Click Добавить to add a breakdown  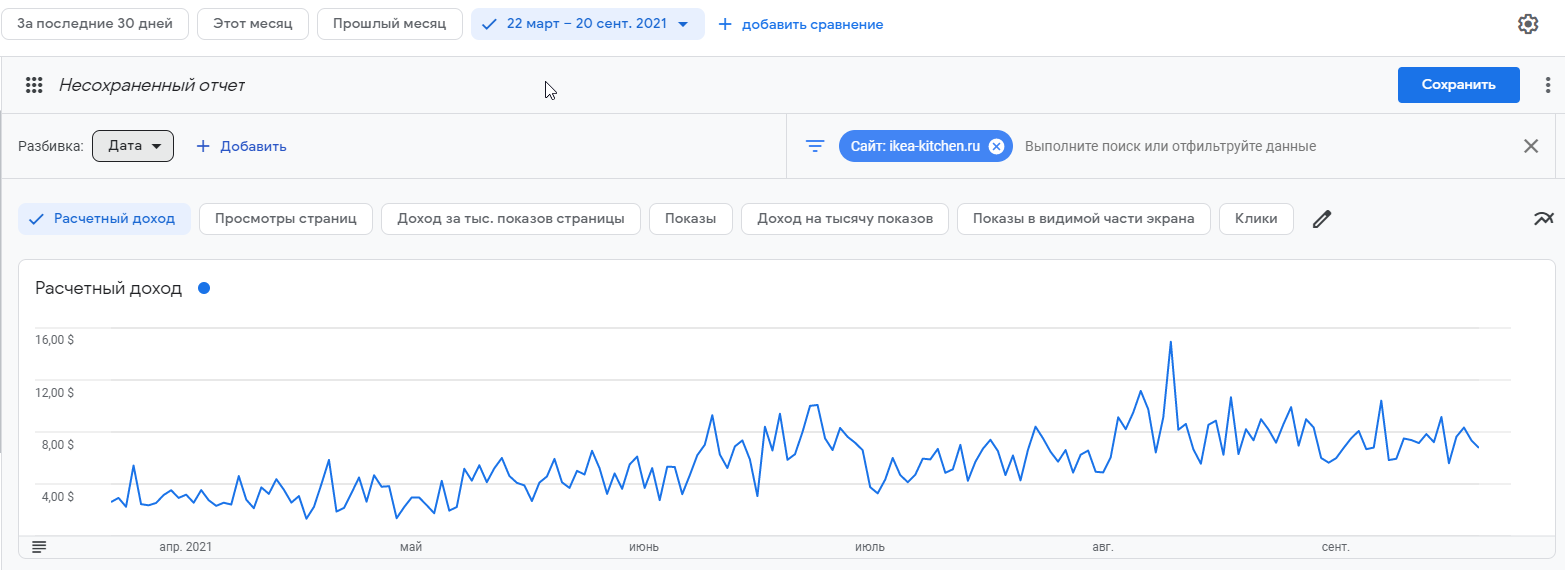point(241,146)
